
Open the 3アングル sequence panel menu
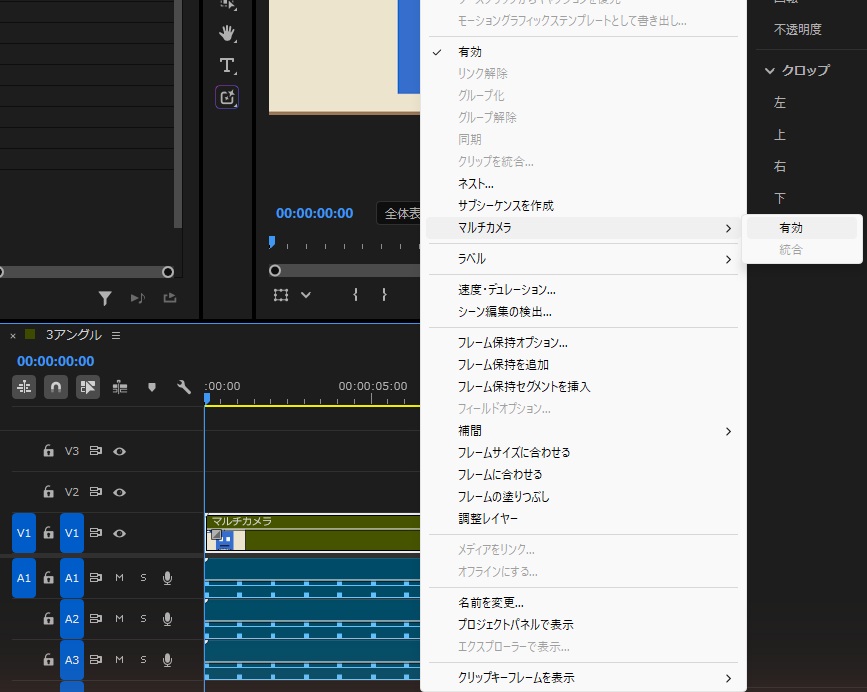pos(116,335)
